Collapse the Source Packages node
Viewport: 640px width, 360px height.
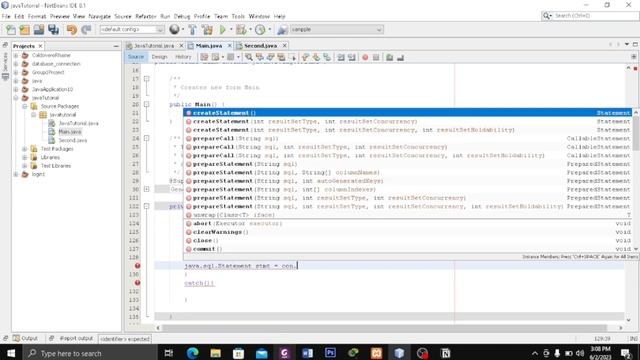tap(25, 106)
